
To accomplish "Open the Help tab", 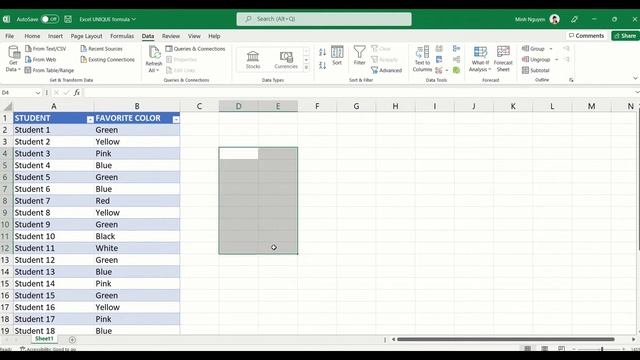I will pyautogui.click(x=214, y=36).
